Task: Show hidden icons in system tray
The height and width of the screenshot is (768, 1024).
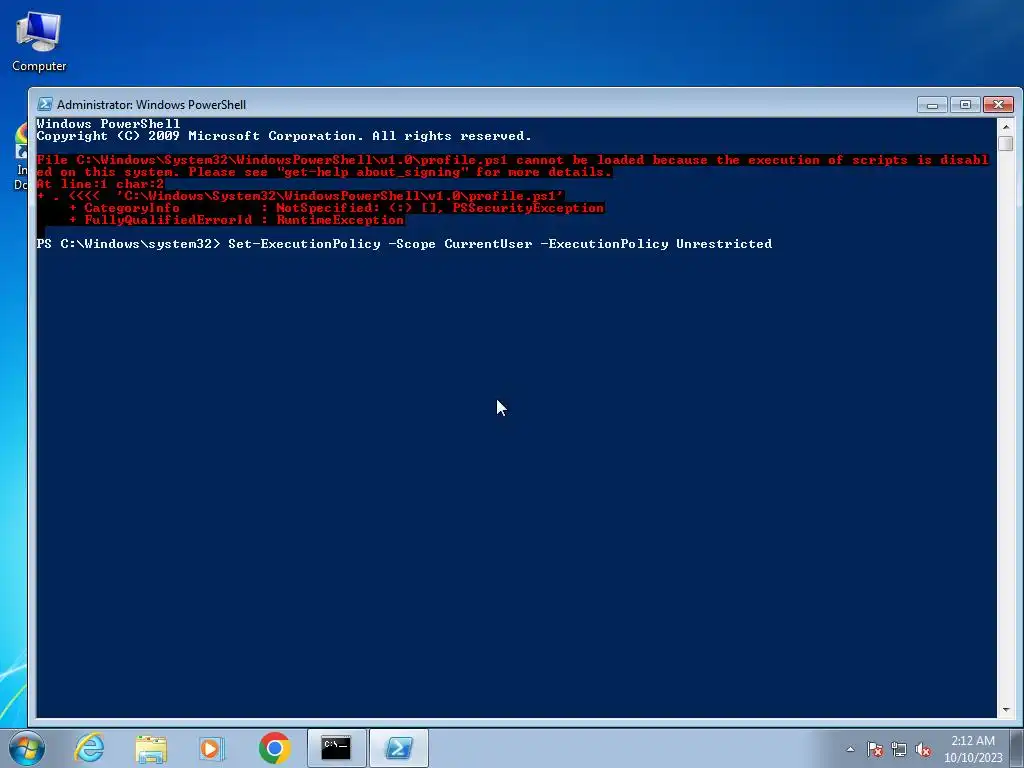Action: click(850, 749)
